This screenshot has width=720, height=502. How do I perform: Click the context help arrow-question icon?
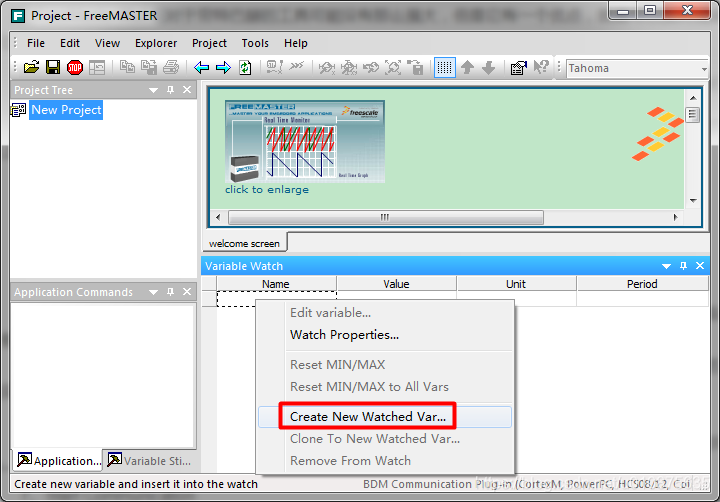tap(541, 67)
